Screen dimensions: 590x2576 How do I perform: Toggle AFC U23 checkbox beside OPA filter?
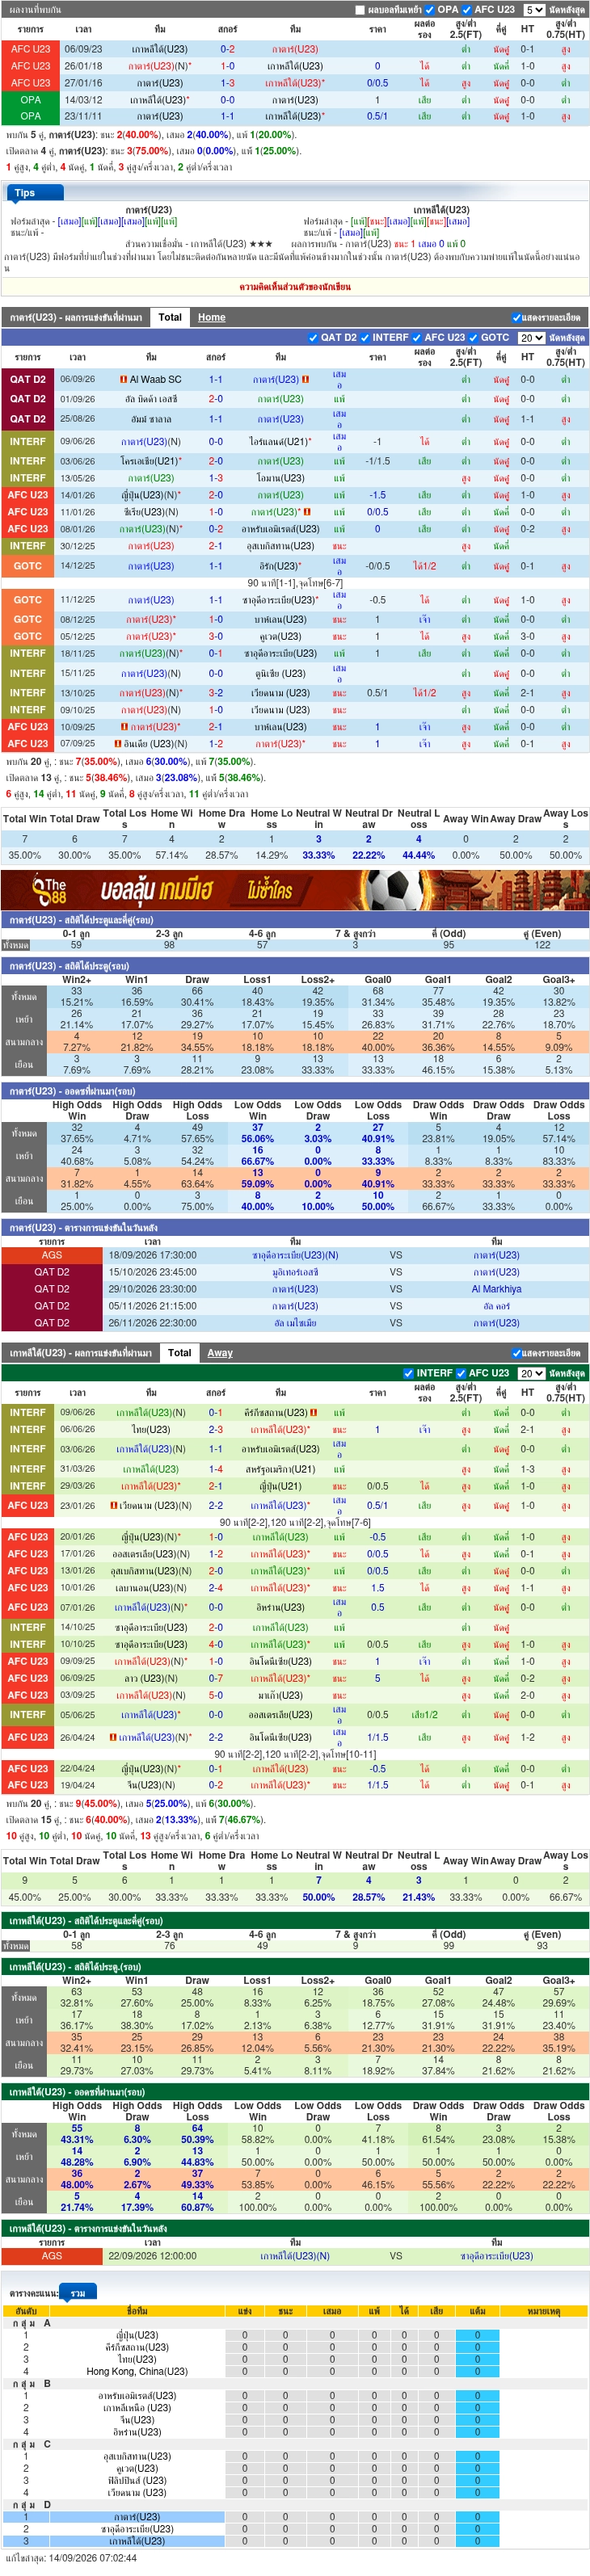click(x=467, y=10)
